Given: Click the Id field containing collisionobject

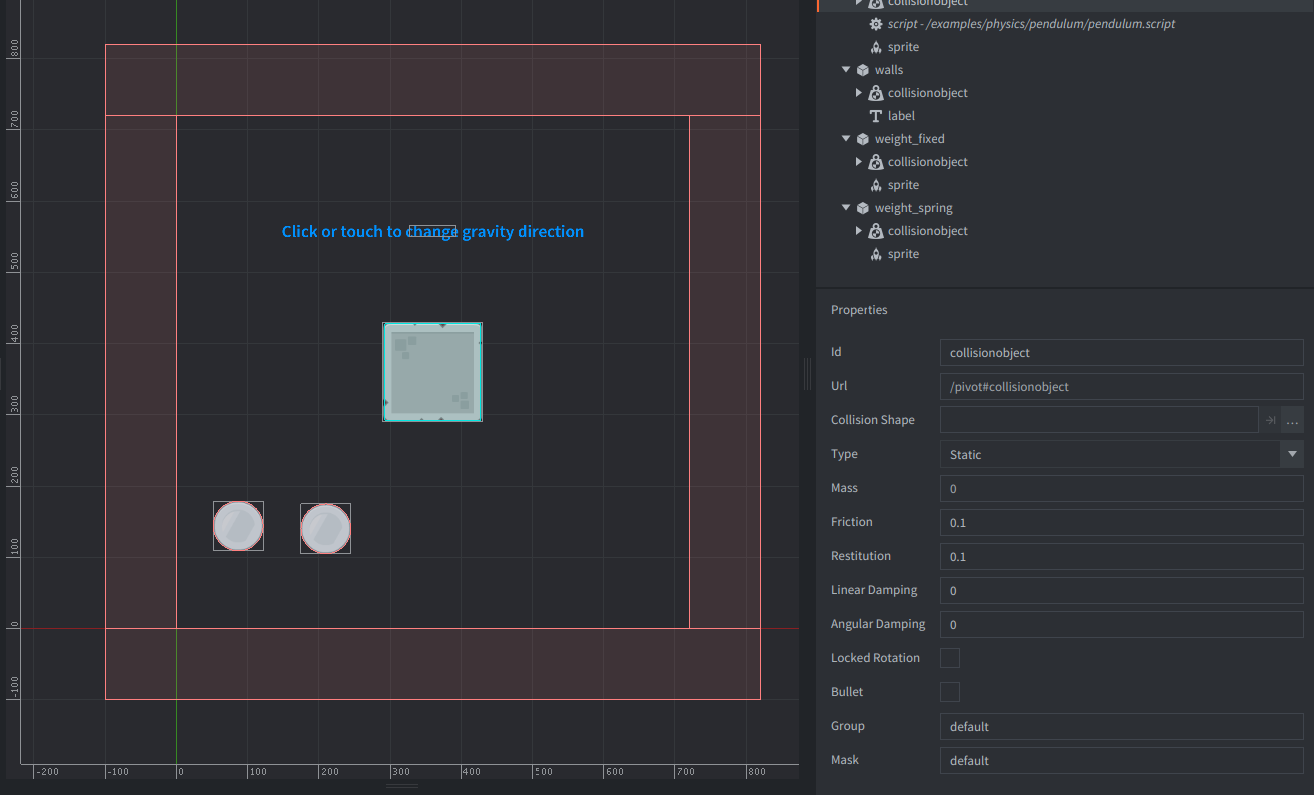Looking at the screenshot, I should pos(1122,352).
